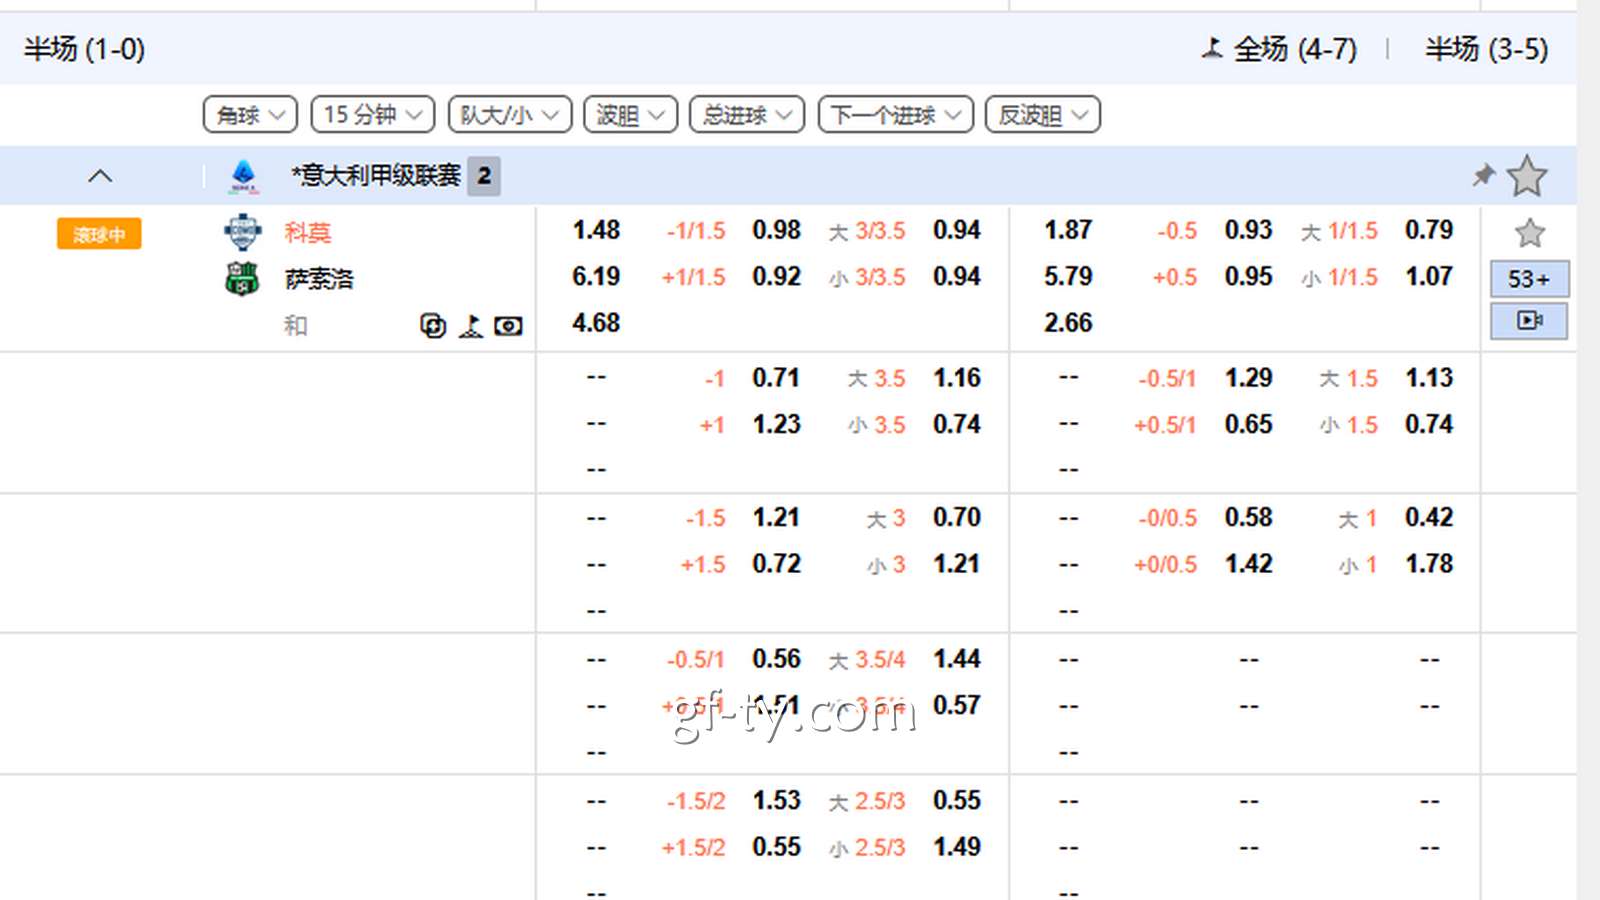Click the Serie A league logo icon
The height and width of the screenshot is (900, 1600).
click(x=244, y=176)
